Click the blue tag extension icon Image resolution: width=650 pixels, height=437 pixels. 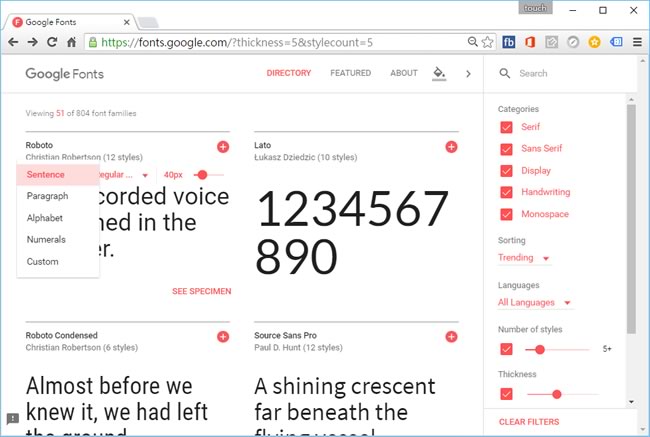(x=616, y=42)
